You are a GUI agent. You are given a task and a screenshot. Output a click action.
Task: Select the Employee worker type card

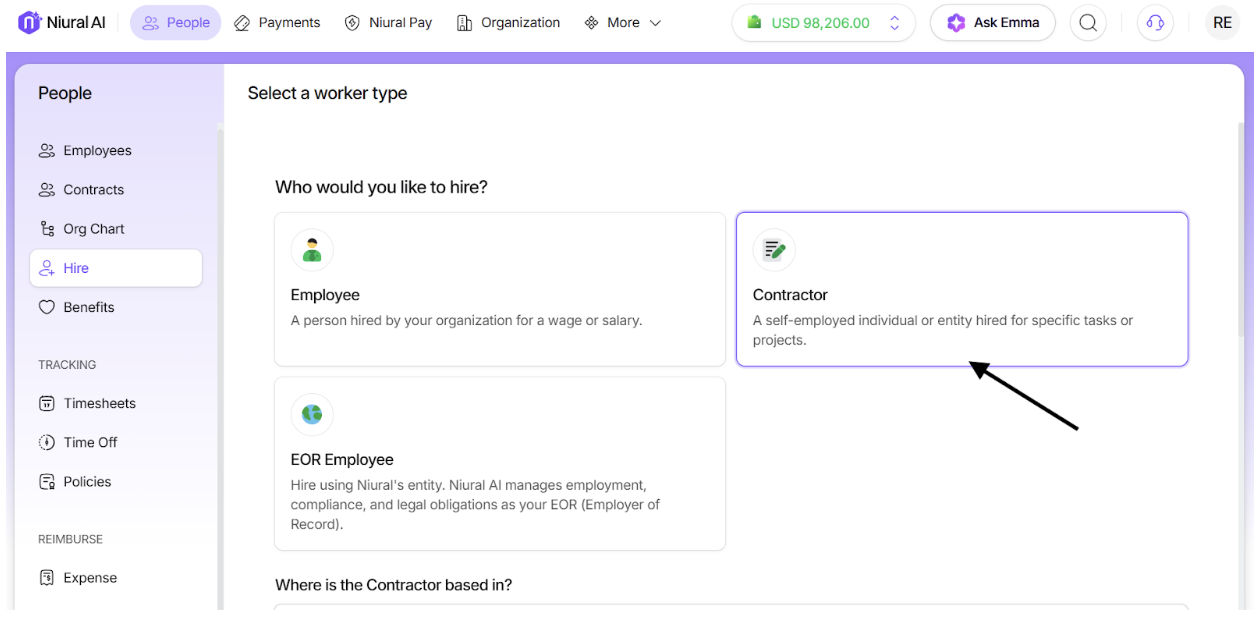[499, 289]
